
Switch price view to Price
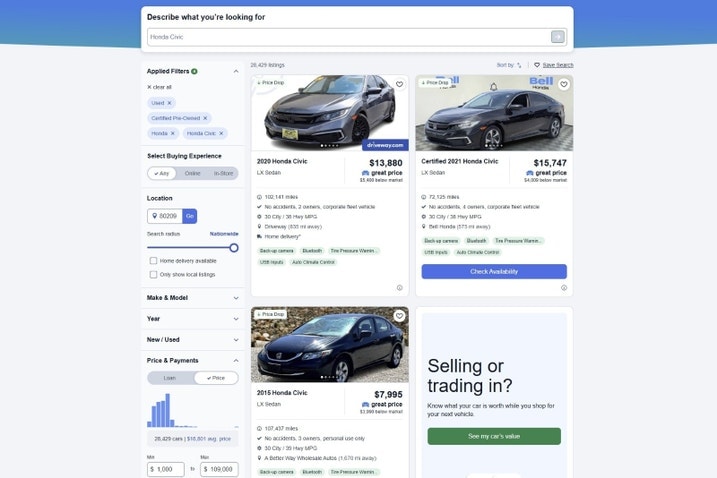point(216,378)
